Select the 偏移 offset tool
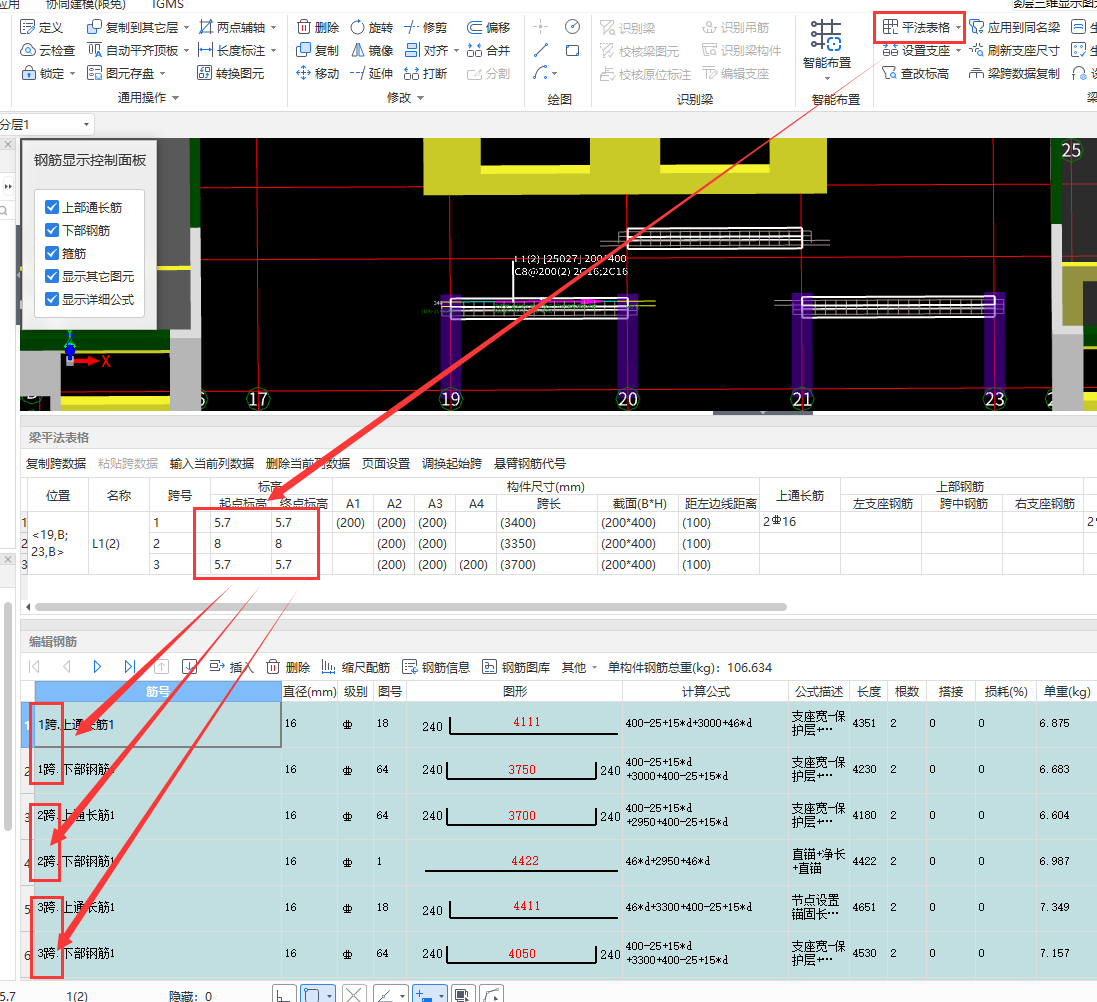1097x1002 pixels. (x=489, y=27)
